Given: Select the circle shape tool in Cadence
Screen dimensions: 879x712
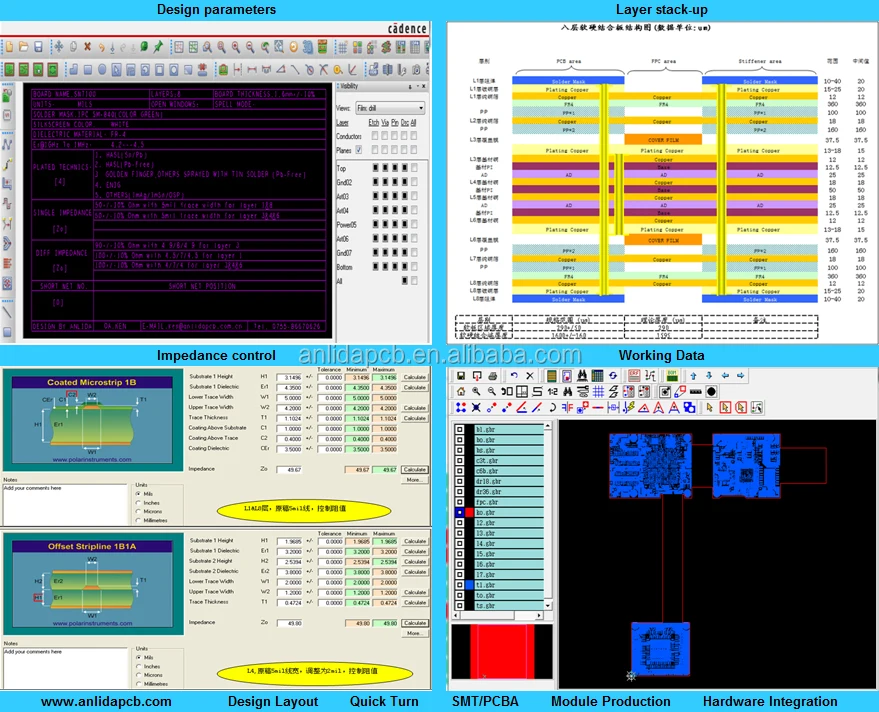Looking at the screenshot, I should (102, 70).
